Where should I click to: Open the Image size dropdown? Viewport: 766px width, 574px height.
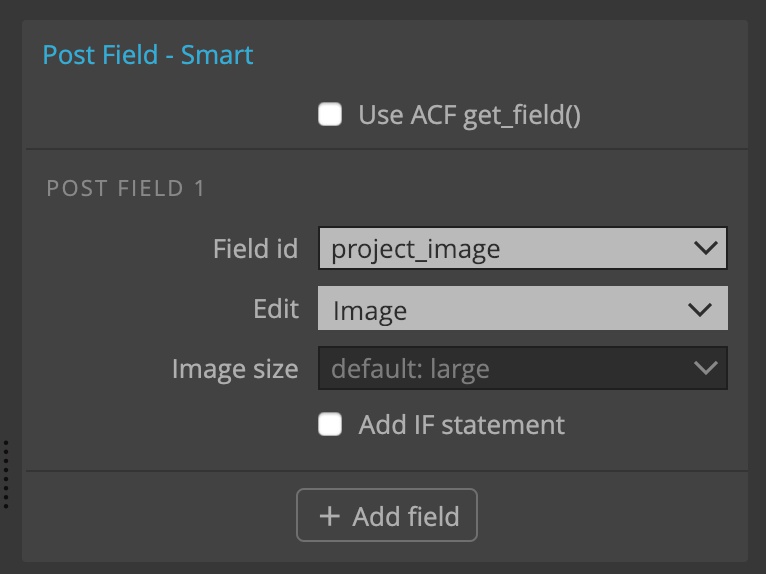(x=523, y=368)
